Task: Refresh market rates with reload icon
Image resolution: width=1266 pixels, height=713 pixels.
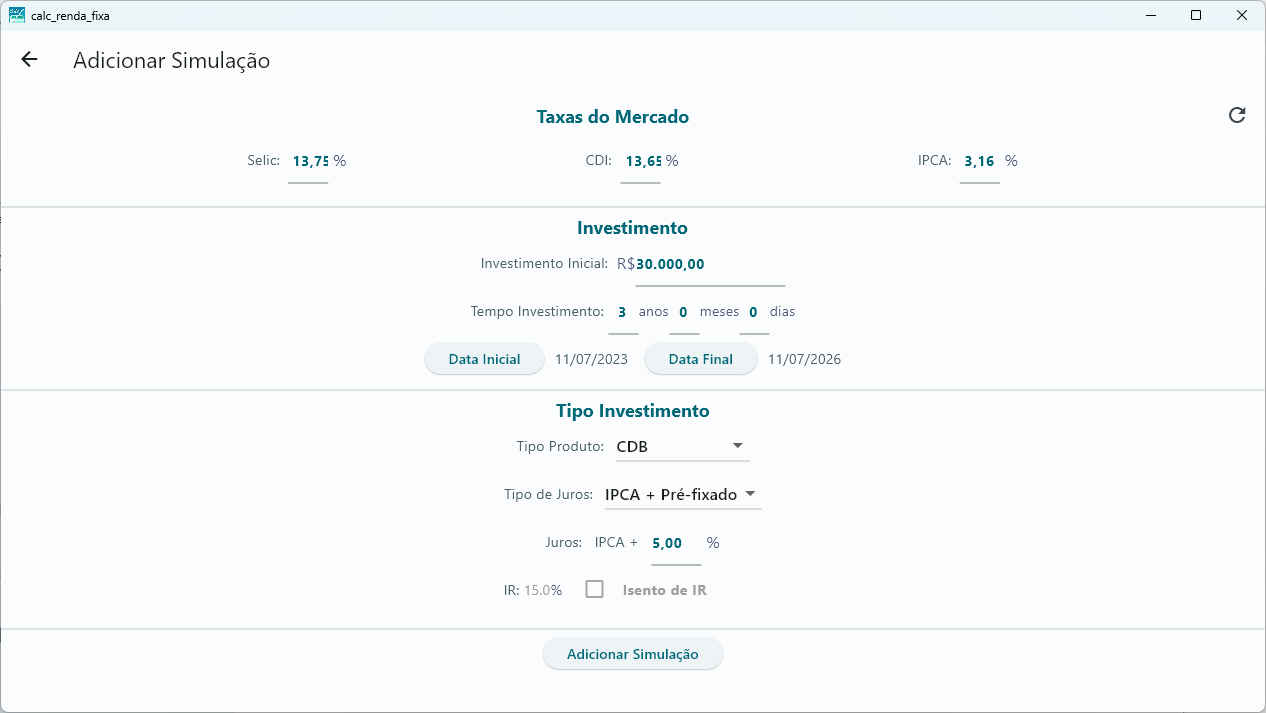Action: pos(1237,115)
